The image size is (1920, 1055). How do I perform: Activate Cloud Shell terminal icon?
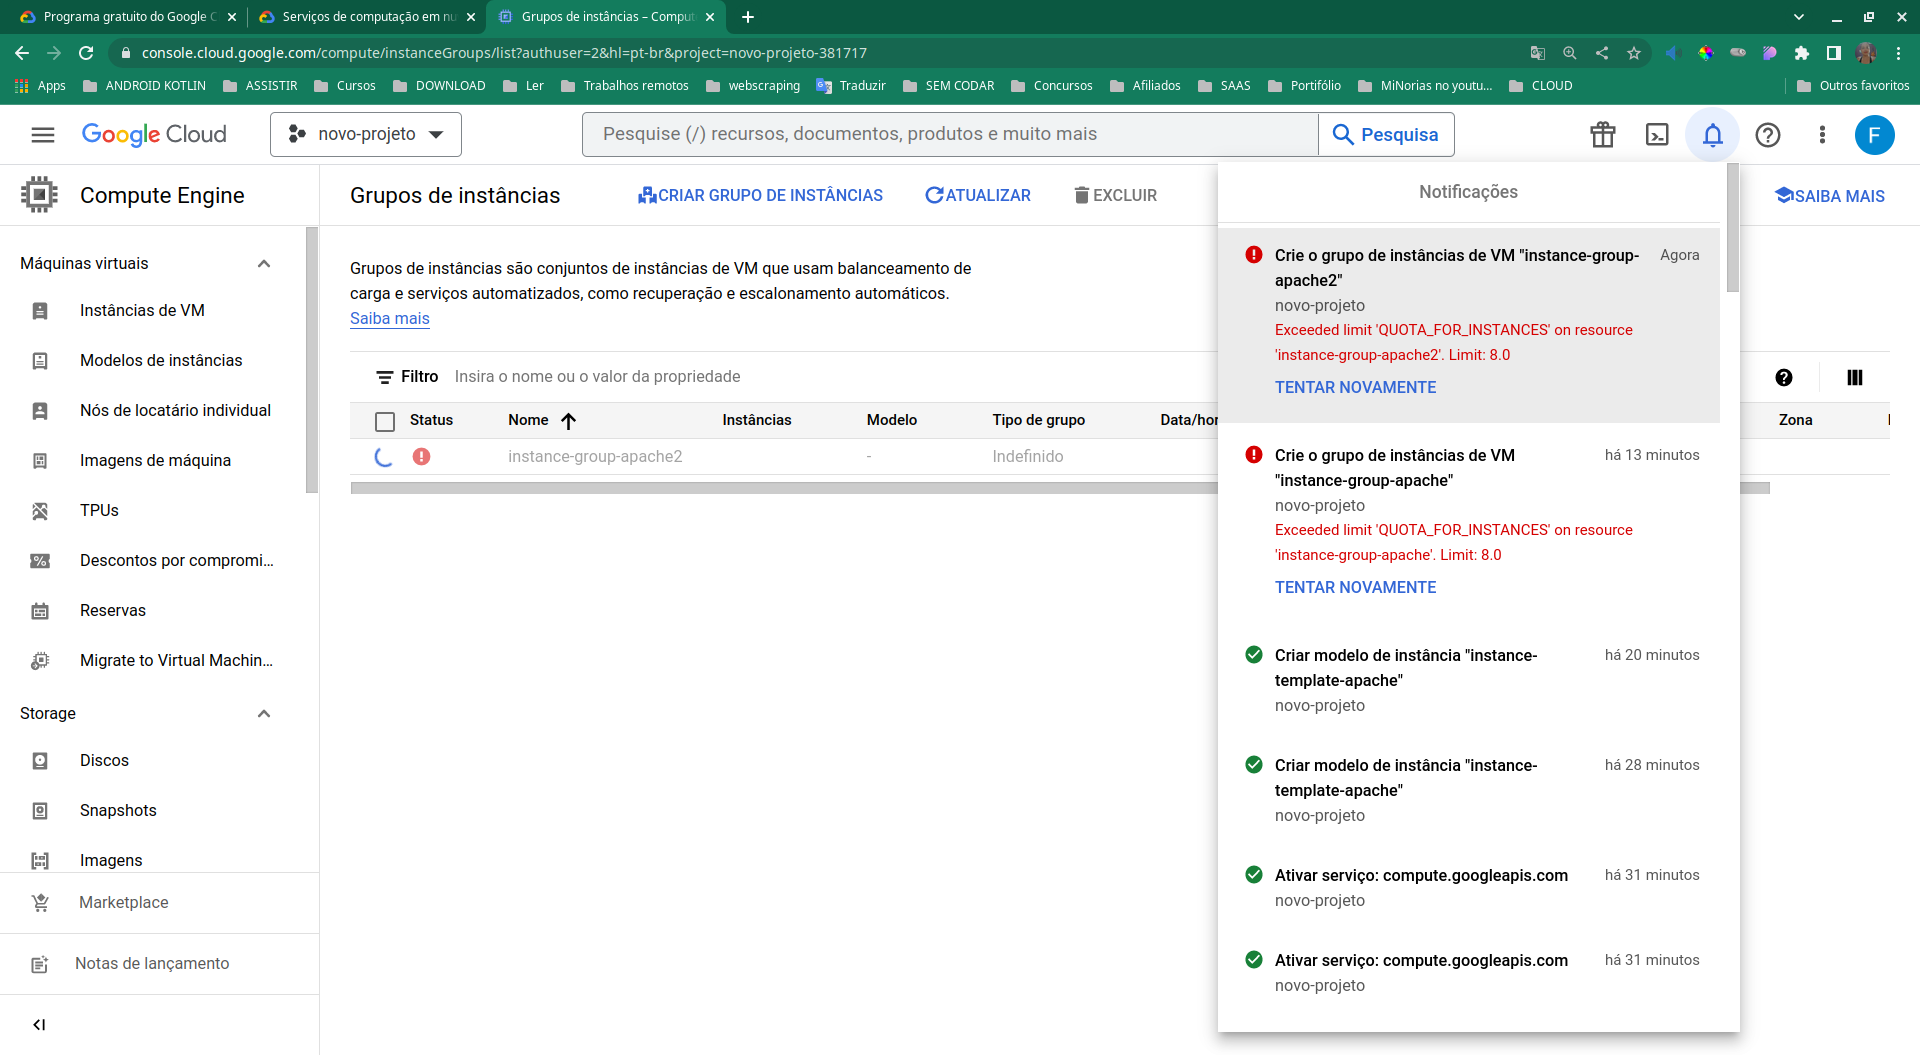[1657, 134]
